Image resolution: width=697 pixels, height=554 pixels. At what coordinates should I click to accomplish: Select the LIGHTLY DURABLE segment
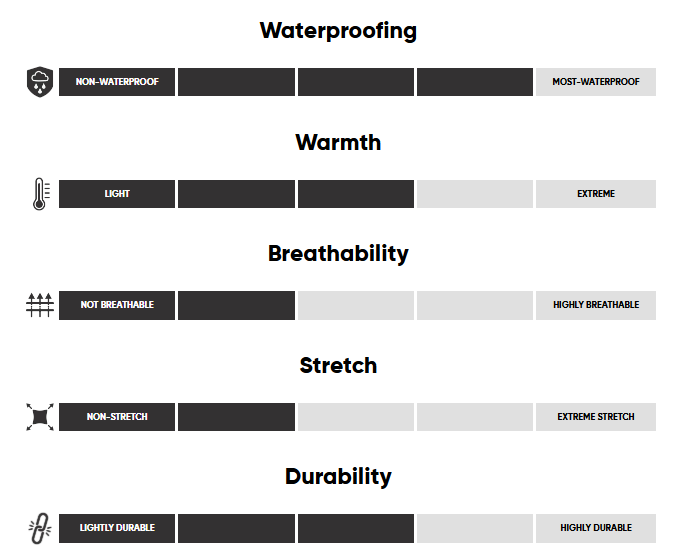pos(117,528)
